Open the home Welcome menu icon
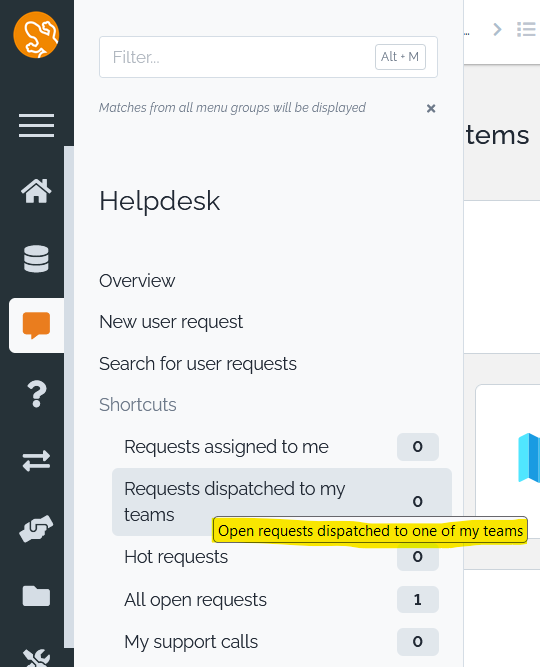The height and width of the screenshot is (667, 540). click(36, 191)
